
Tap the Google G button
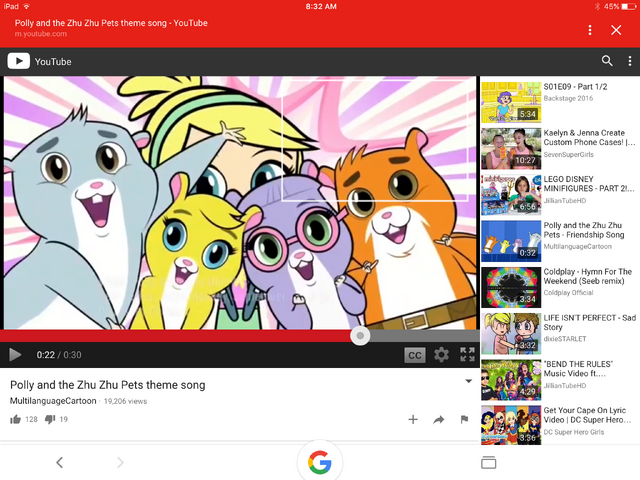tap(320, 462)
